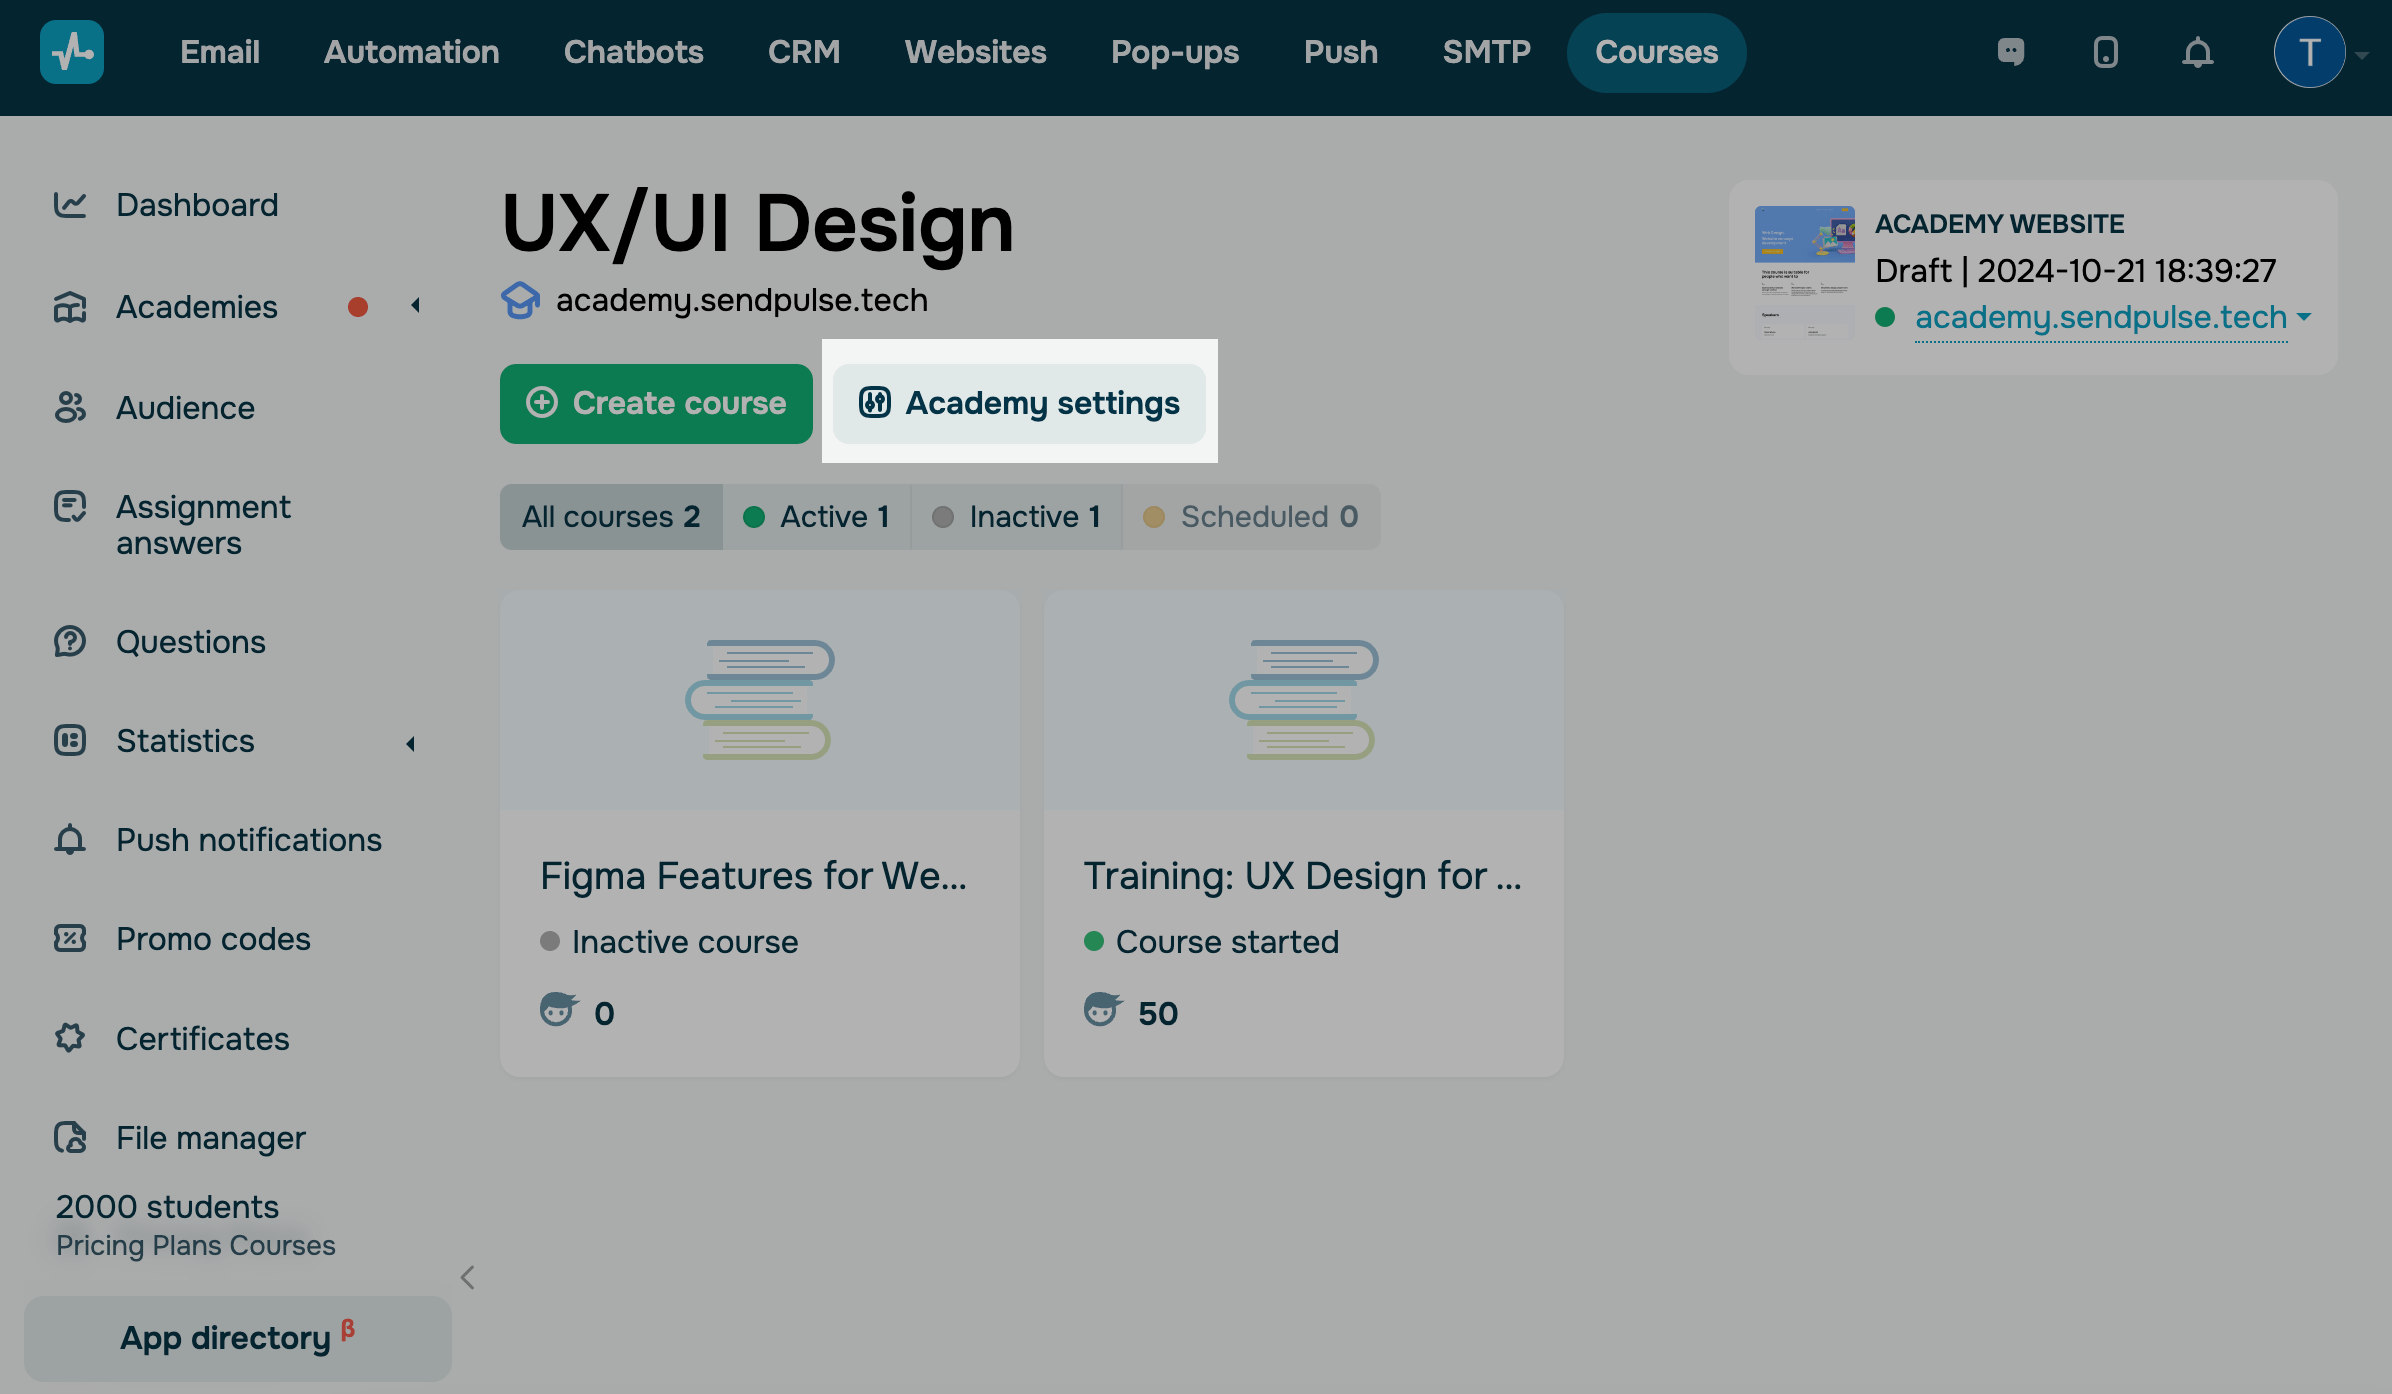Image resolution: width=2392 pixels, height=1394 pixels.
Task: Collapse the sidebar using the chevron
Action: tap(467, 1277)
